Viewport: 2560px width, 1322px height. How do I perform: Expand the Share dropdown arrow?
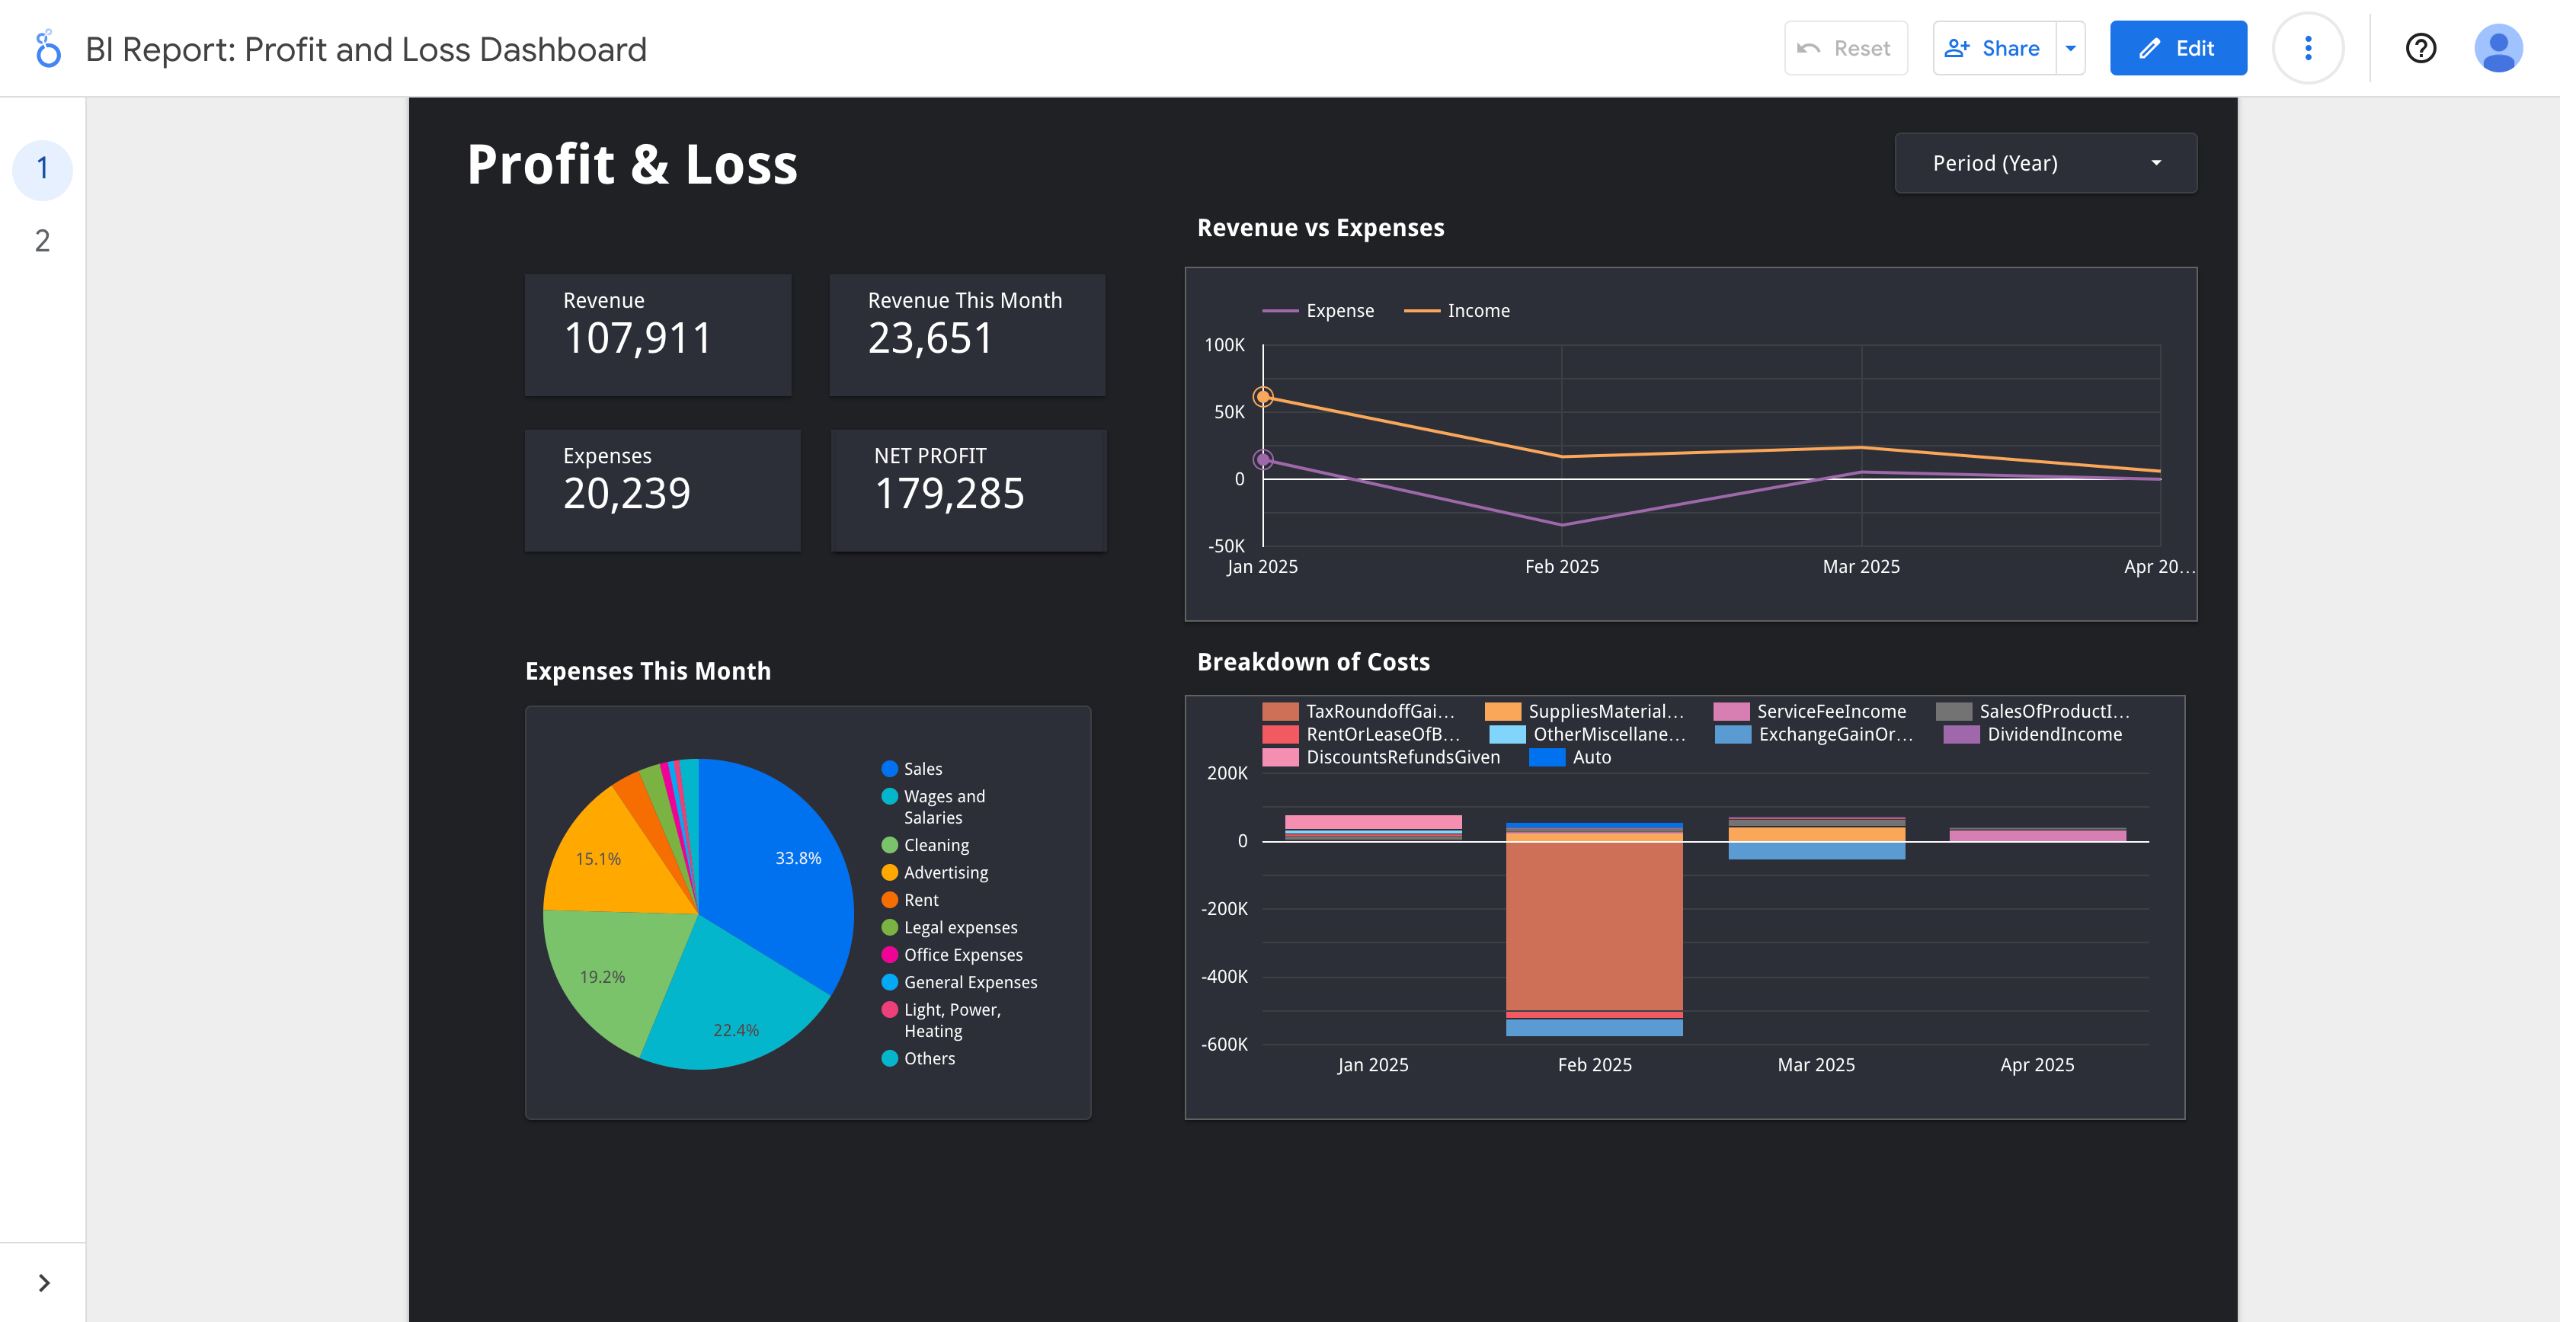click(x=2071, y=48)
